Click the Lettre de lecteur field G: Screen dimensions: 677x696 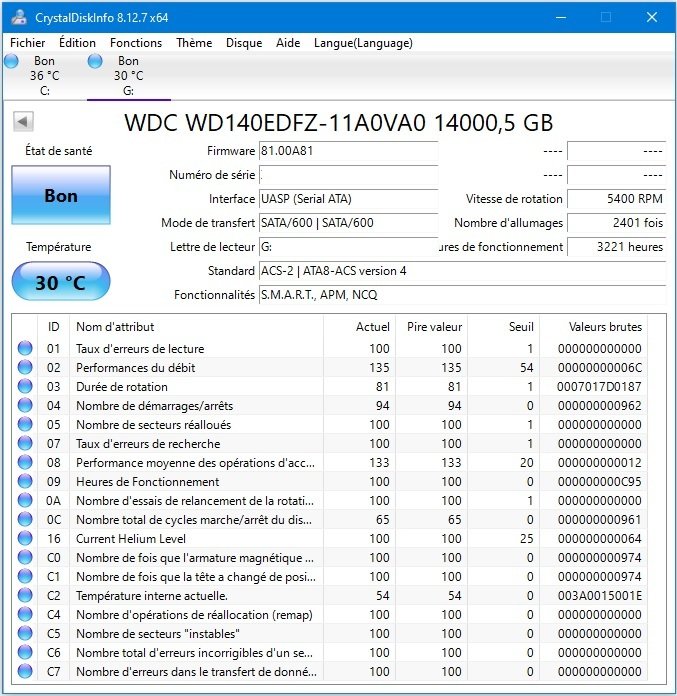click(348, 247)
